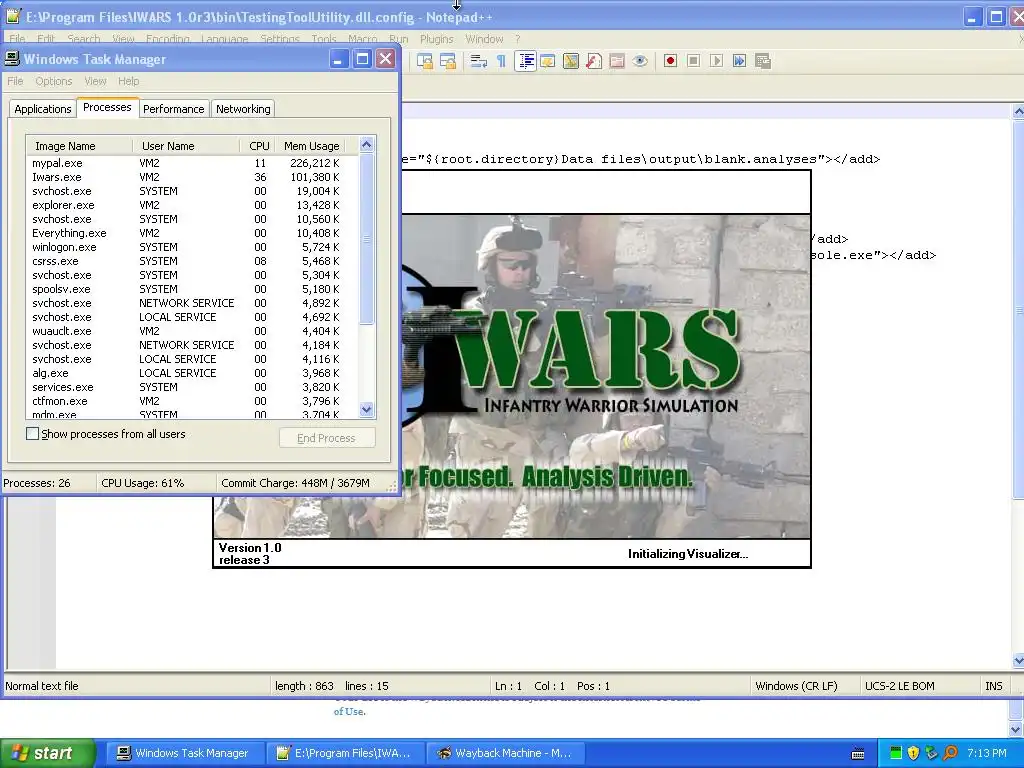Click Sync Vertical Scrolling icon in Notepad++

(424, 61)
